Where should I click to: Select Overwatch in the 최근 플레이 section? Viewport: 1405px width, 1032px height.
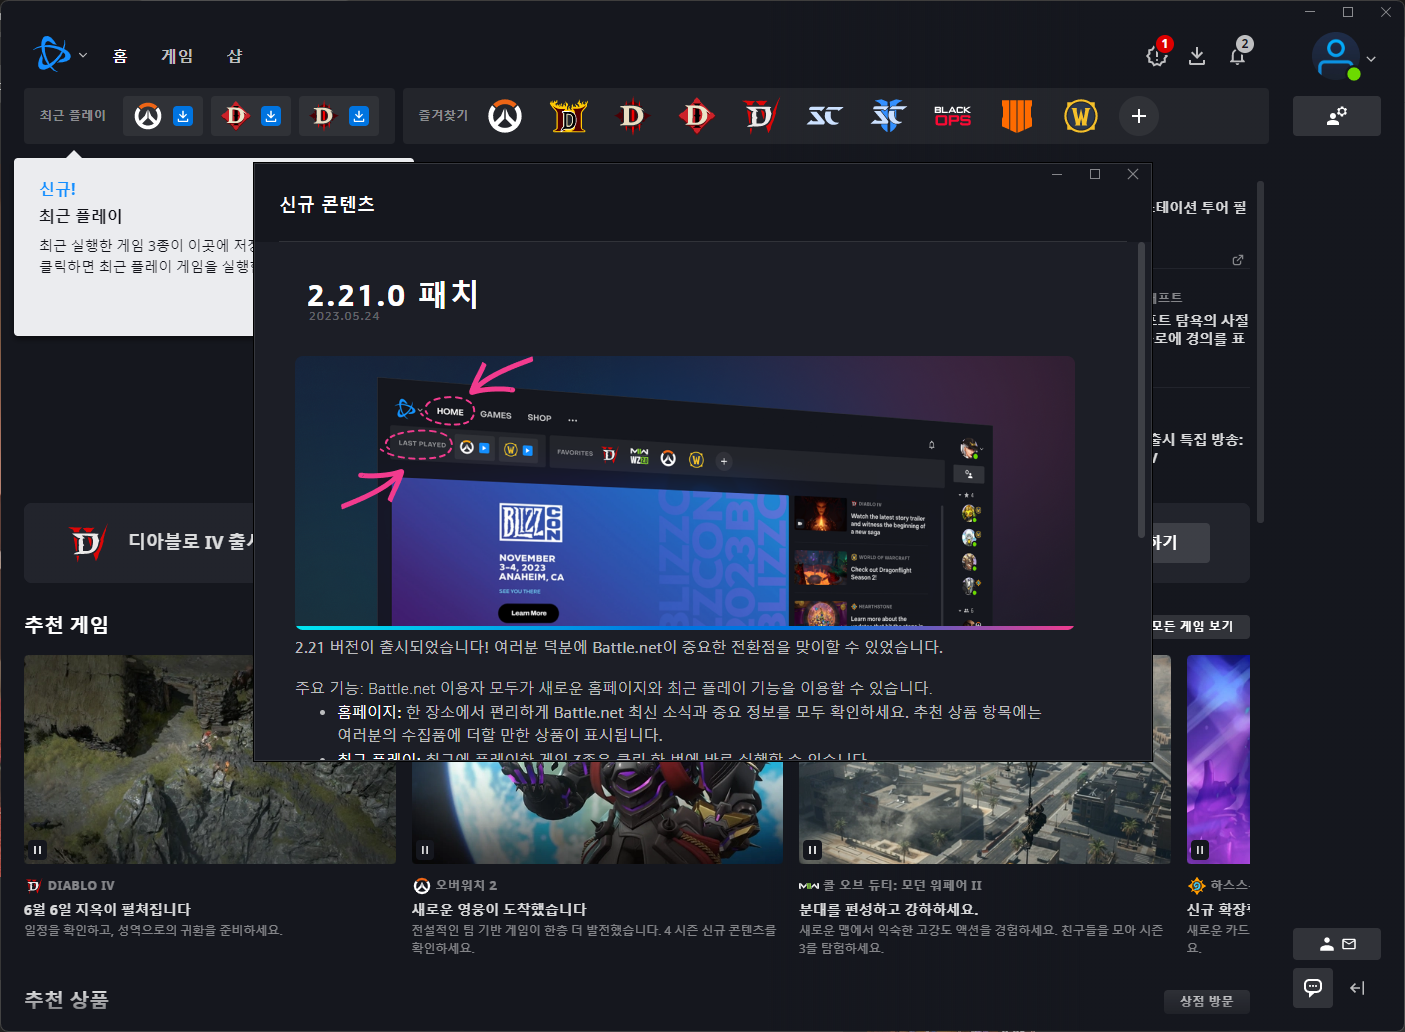click(x=148, y=116)
